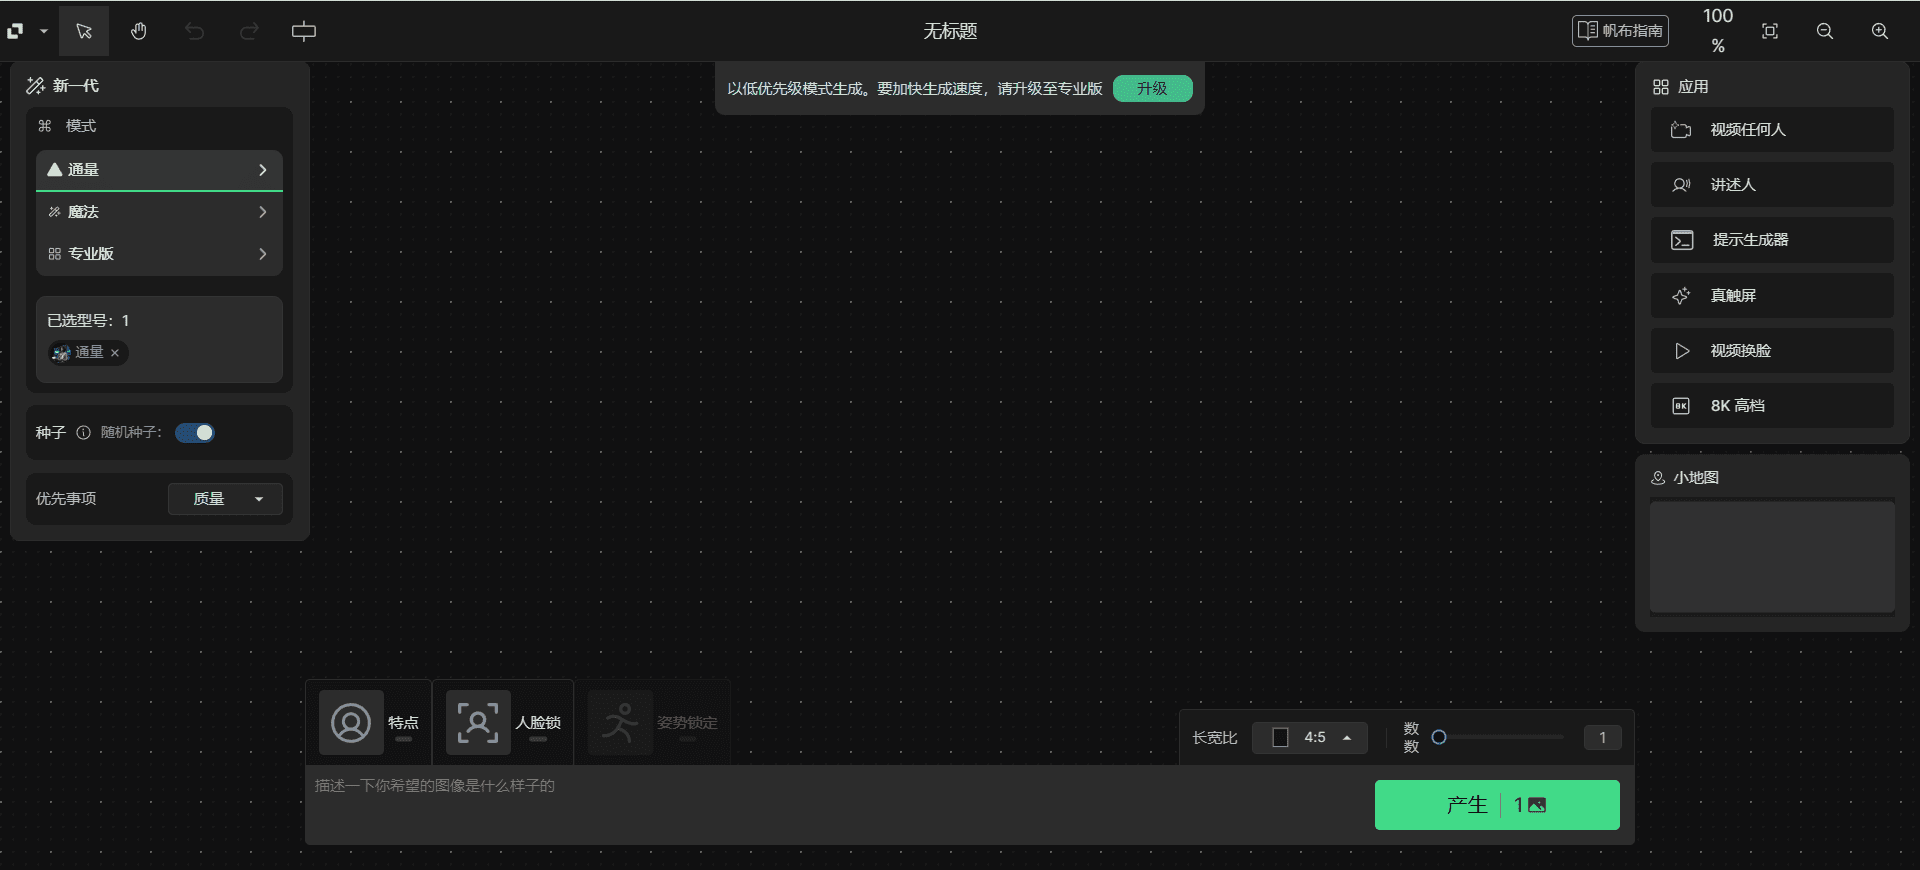Click the zoom in magnifier icon
Screen dimensions: 1920x870
pos(1880,31)
